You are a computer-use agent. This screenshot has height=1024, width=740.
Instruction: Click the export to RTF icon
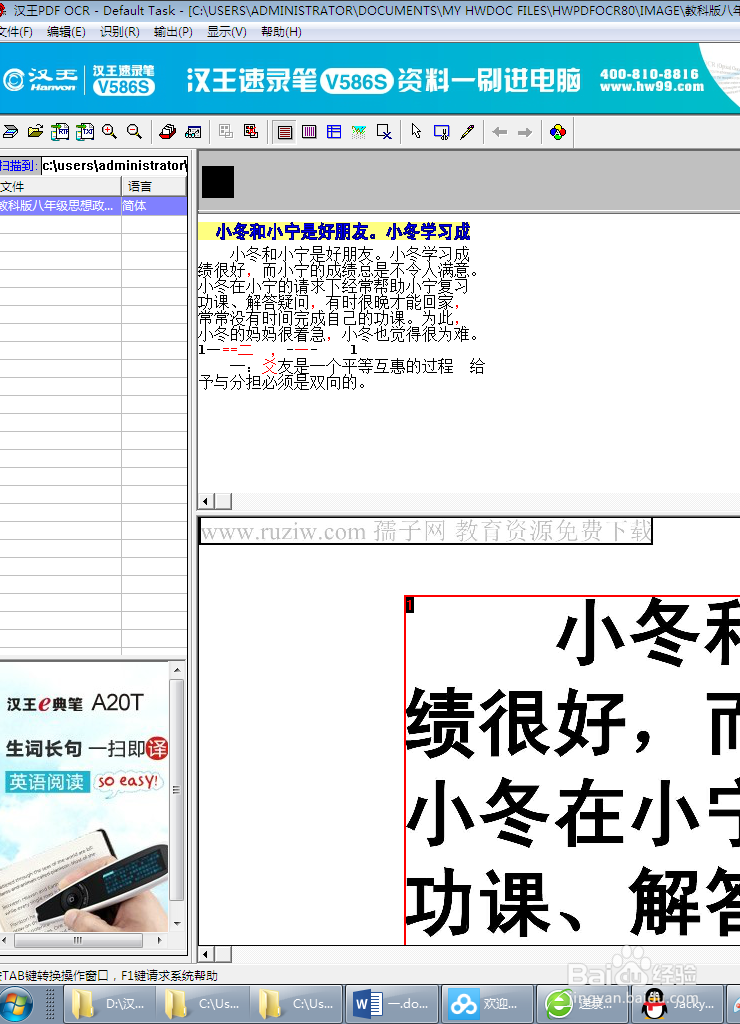click(60, 132)
